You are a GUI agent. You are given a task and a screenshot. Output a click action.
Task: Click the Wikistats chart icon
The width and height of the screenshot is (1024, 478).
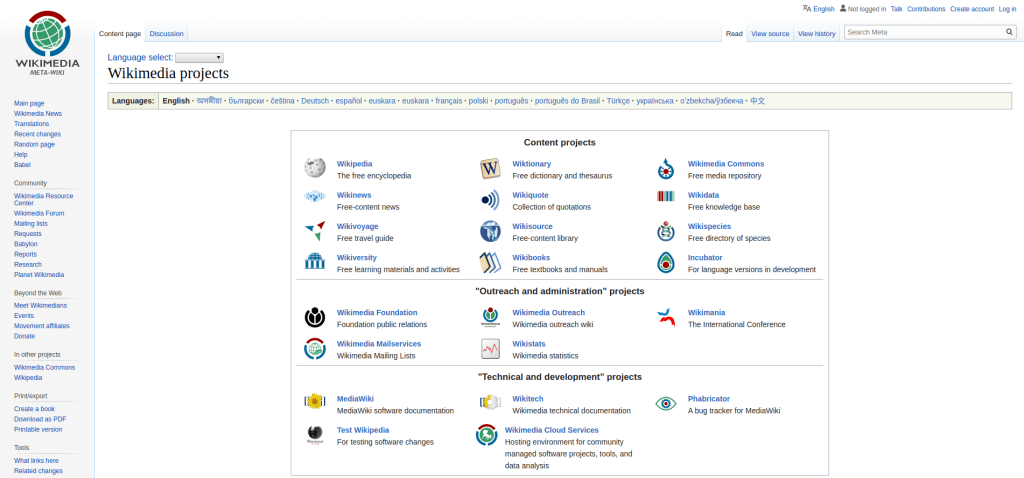(490, 349)
